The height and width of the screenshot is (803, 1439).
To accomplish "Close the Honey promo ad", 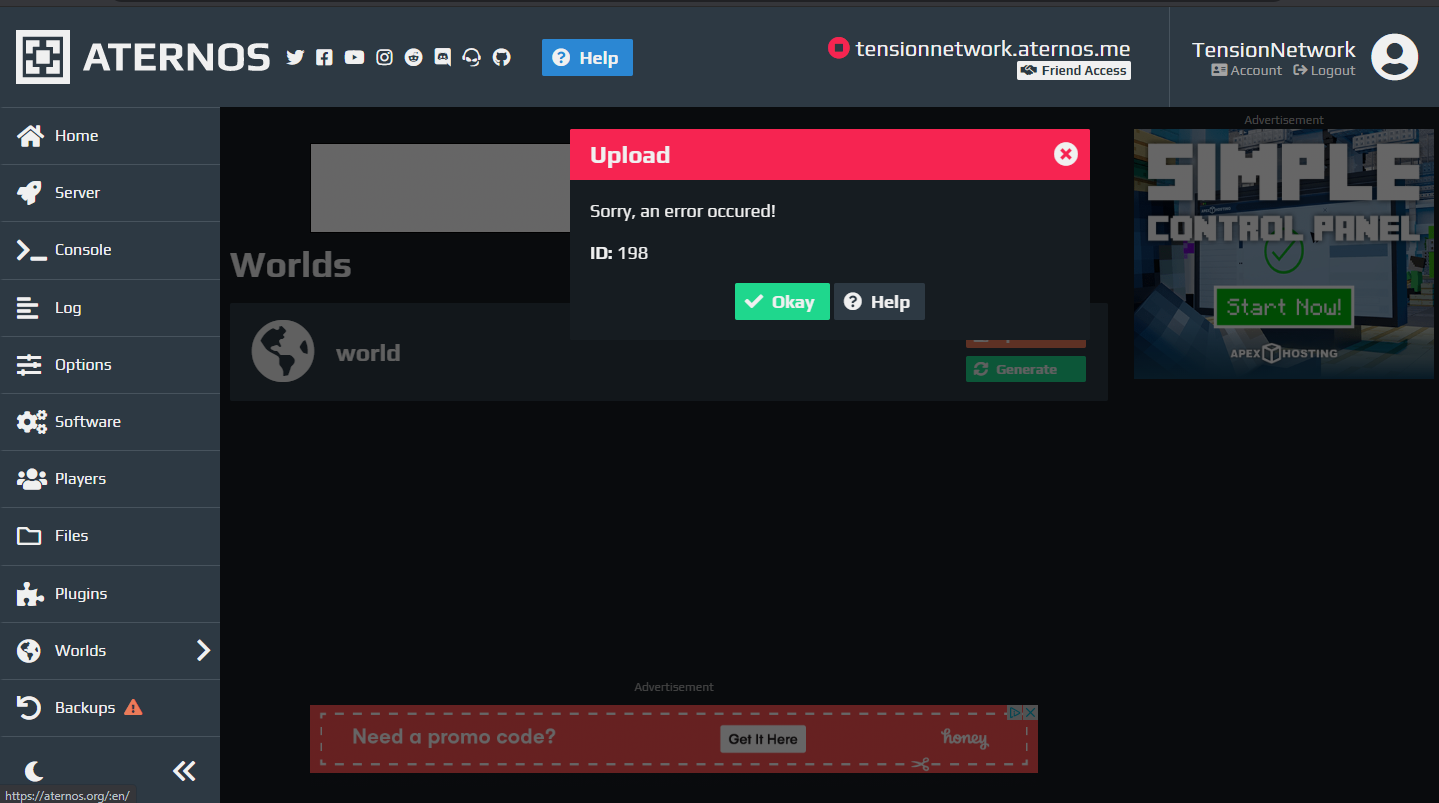I will (x=1031, y=712).
